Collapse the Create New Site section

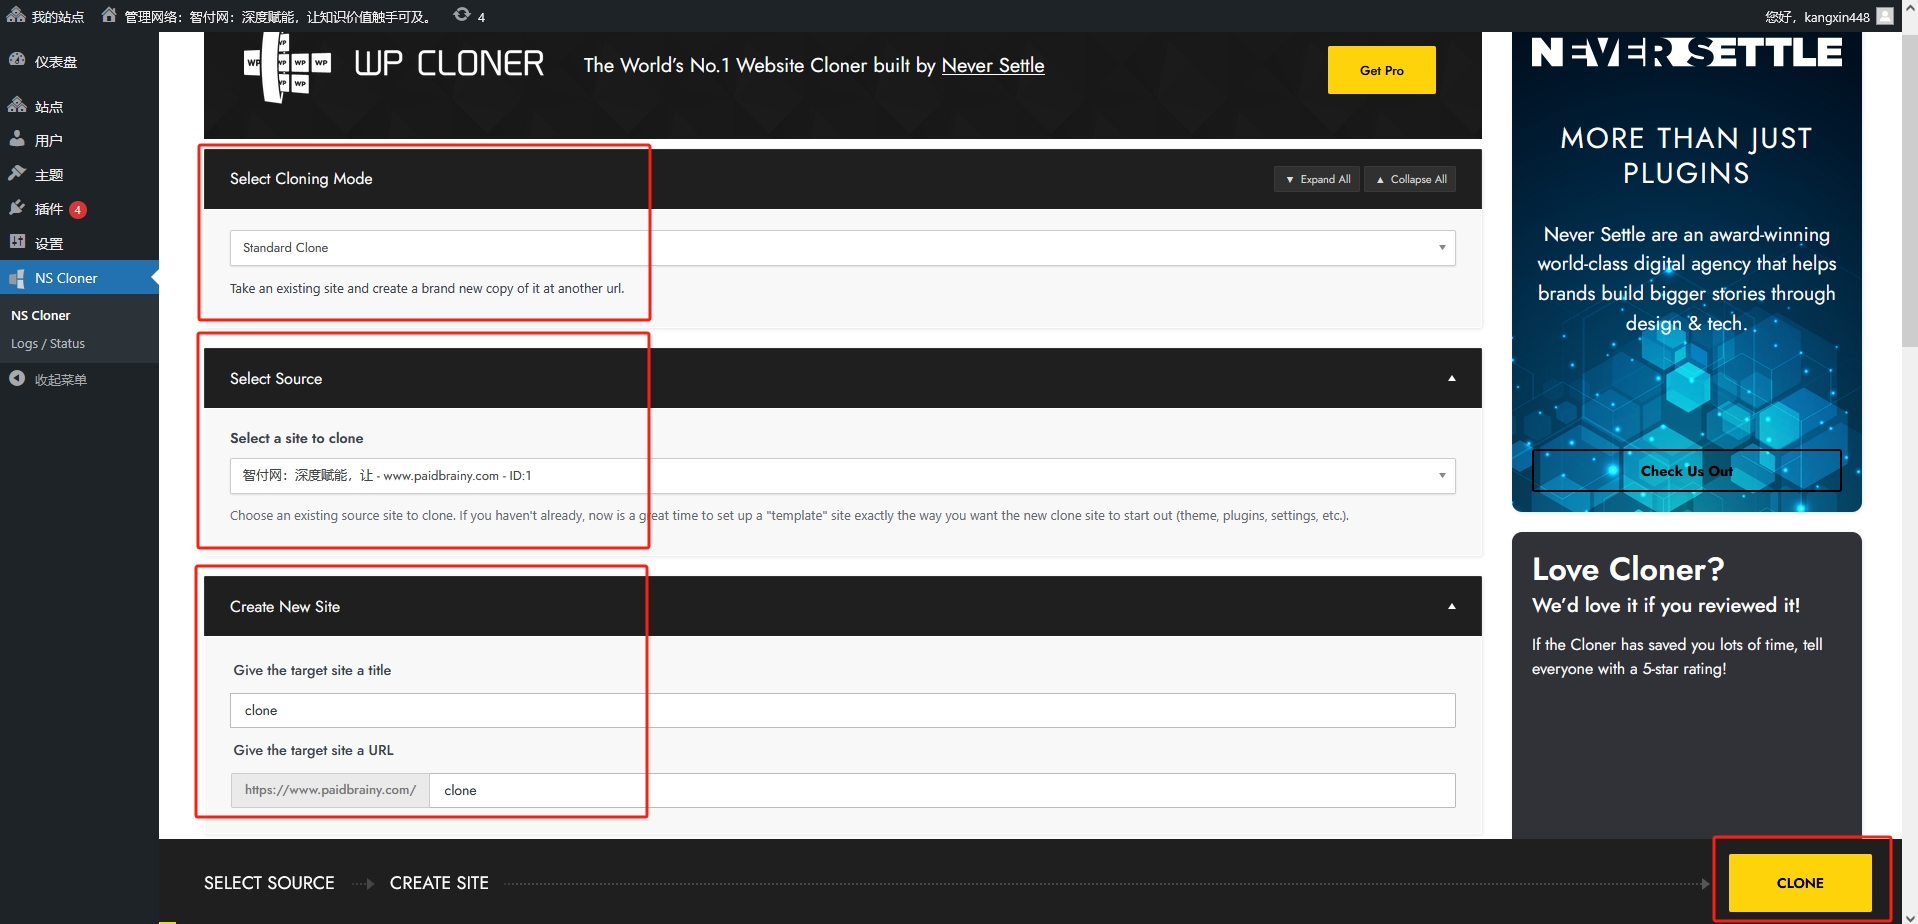[x=1451, y=606]
